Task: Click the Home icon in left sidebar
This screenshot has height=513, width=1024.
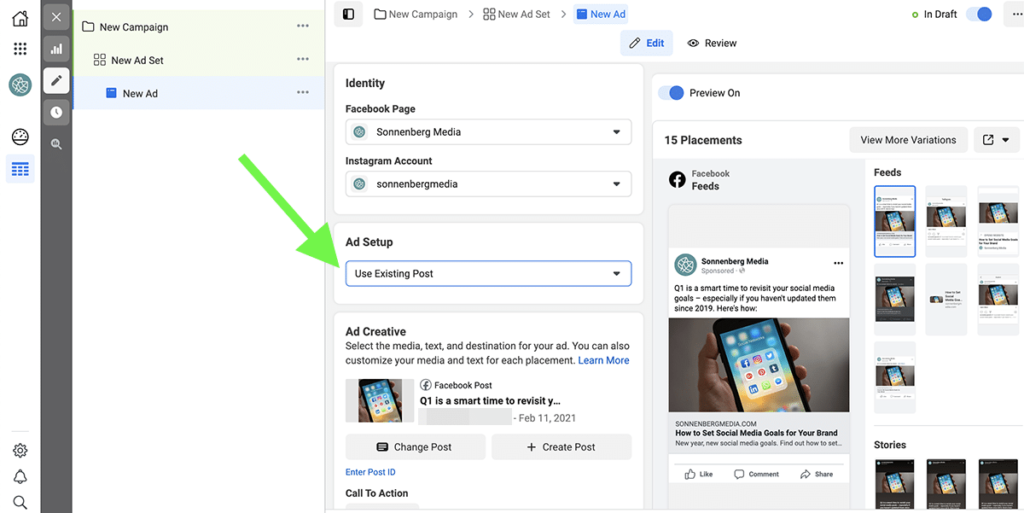Action: (20, 19)
